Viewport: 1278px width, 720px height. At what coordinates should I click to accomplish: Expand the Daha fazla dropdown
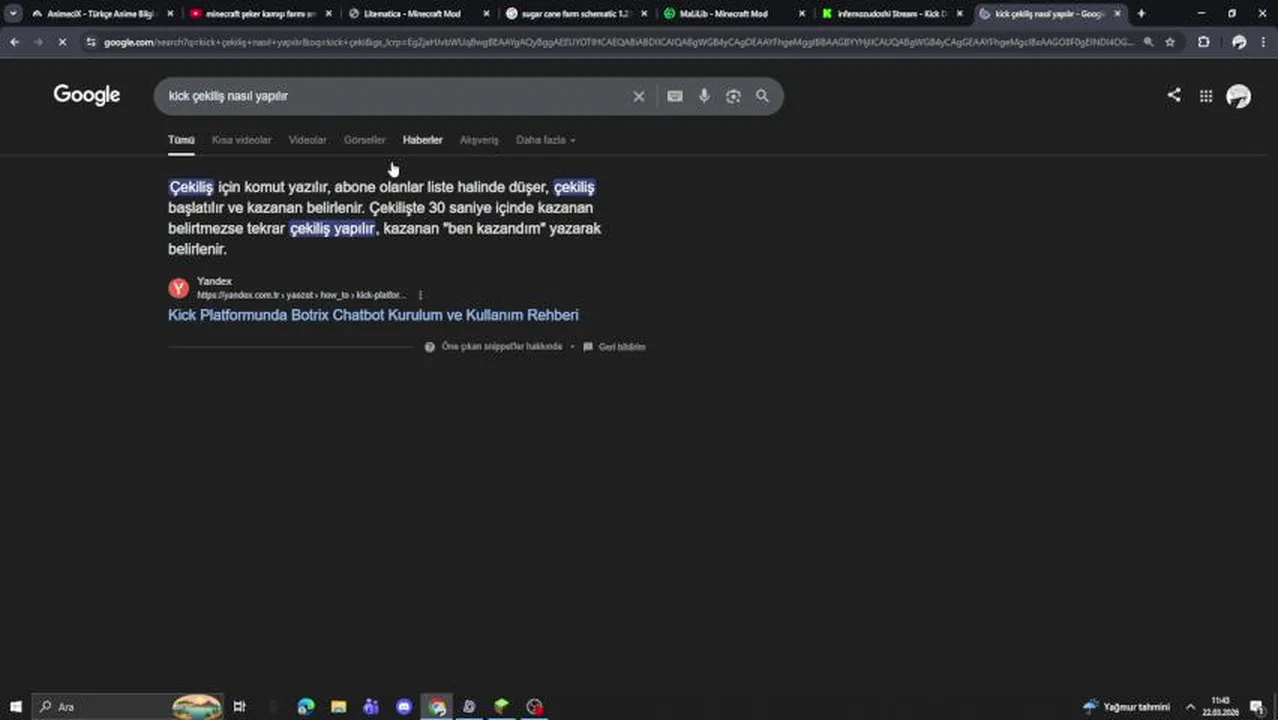[x=545, y=140]
